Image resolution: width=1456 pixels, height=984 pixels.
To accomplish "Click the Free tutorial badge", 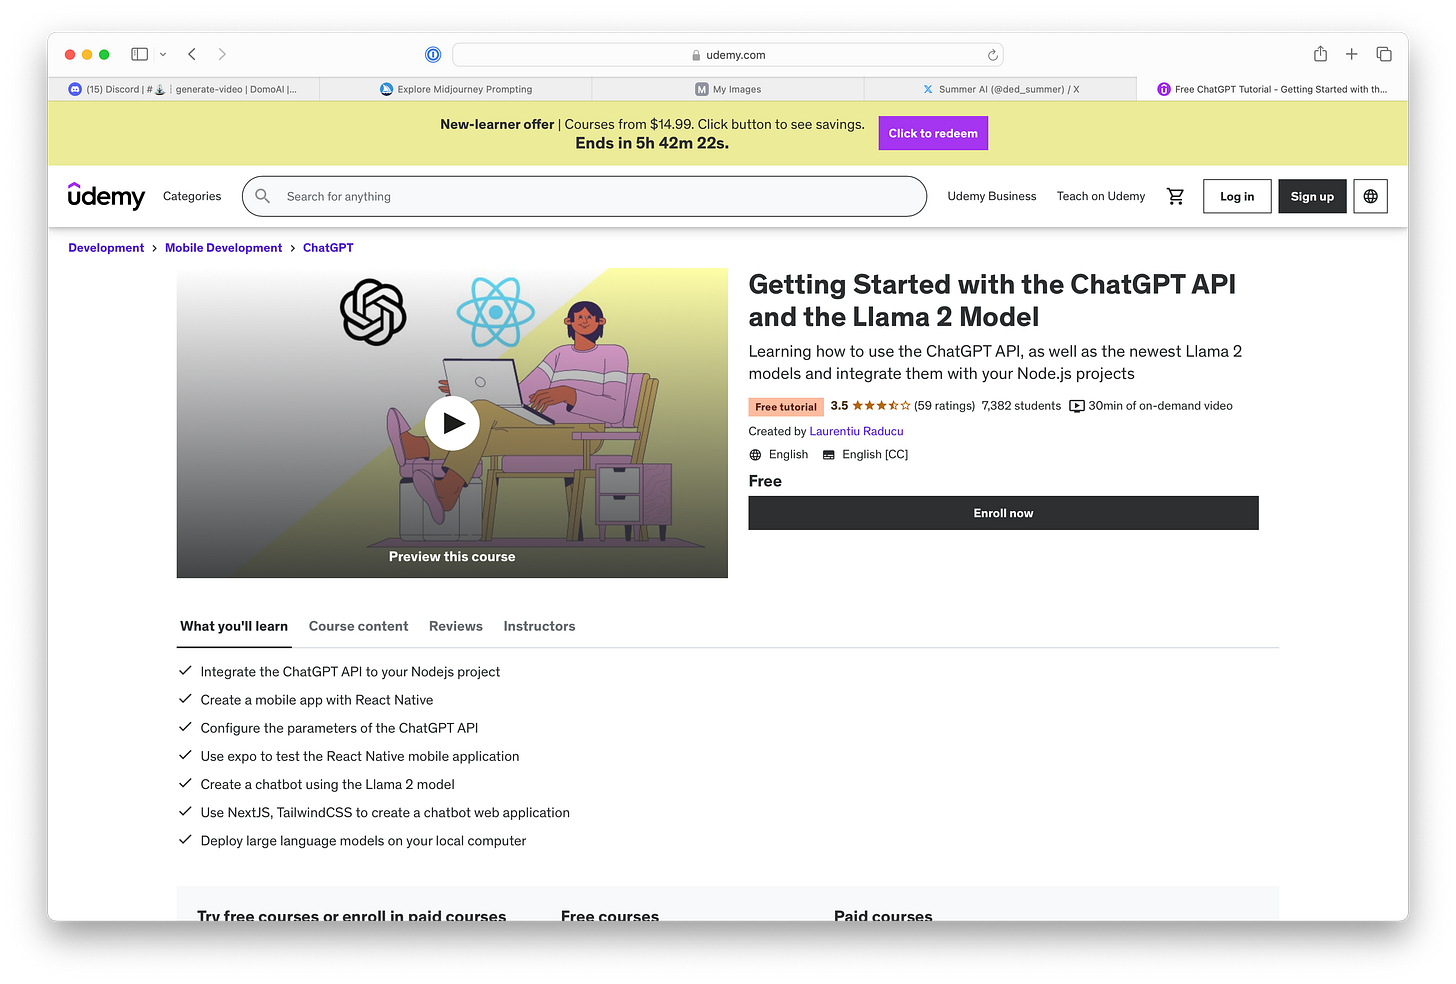I will coord(786,407).
